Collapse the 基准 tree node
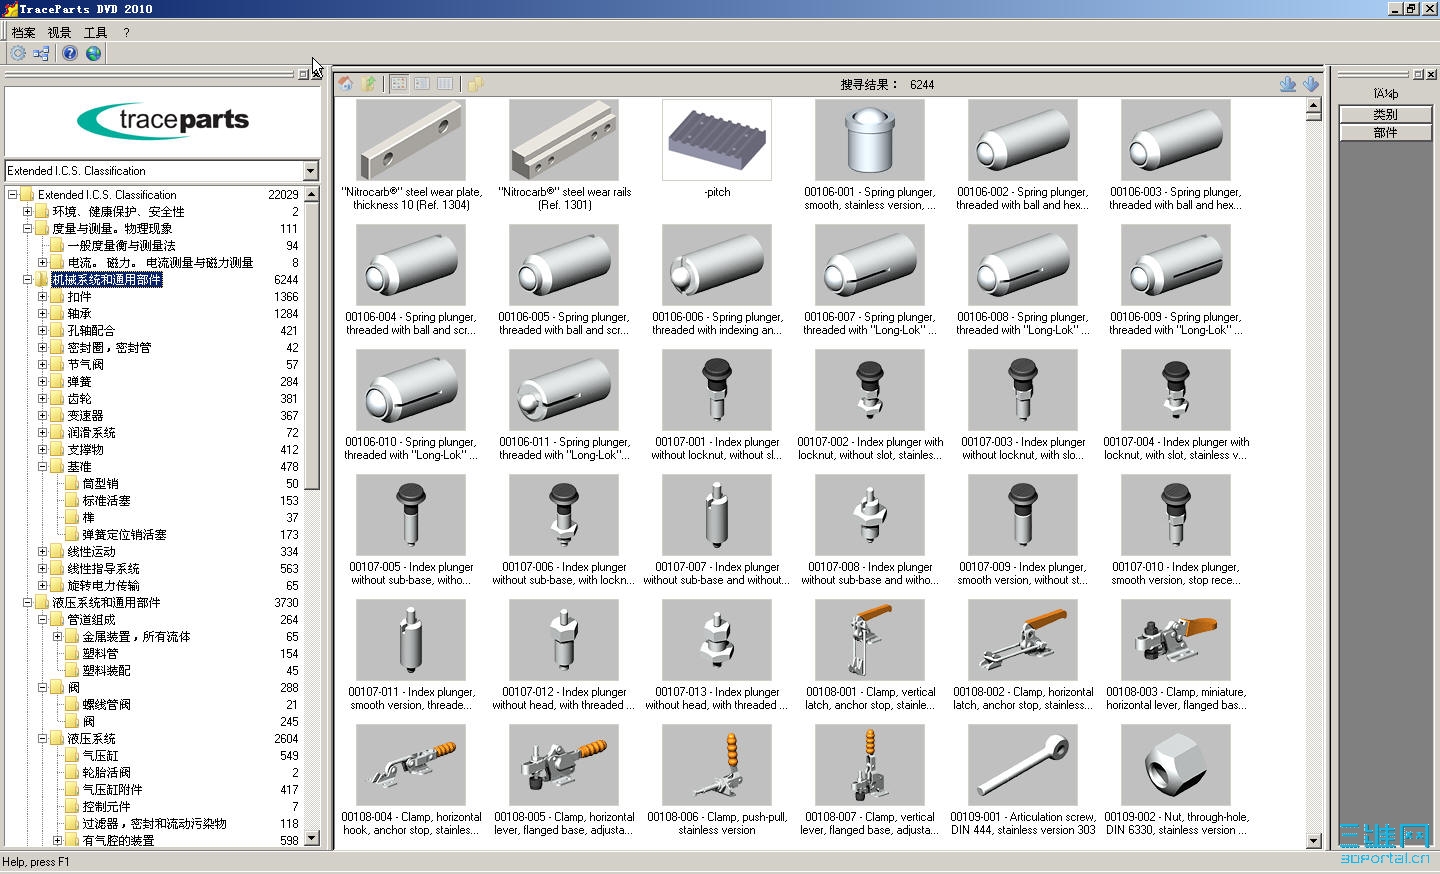This screenshot has width=1440, height=874. pos(43,467)
